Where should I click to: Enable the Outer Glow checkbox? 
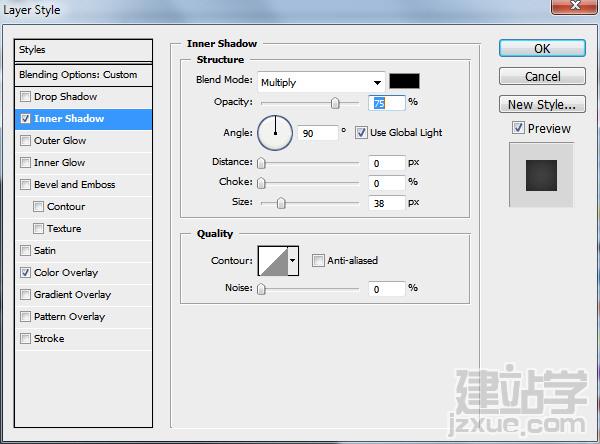(25, 140)
